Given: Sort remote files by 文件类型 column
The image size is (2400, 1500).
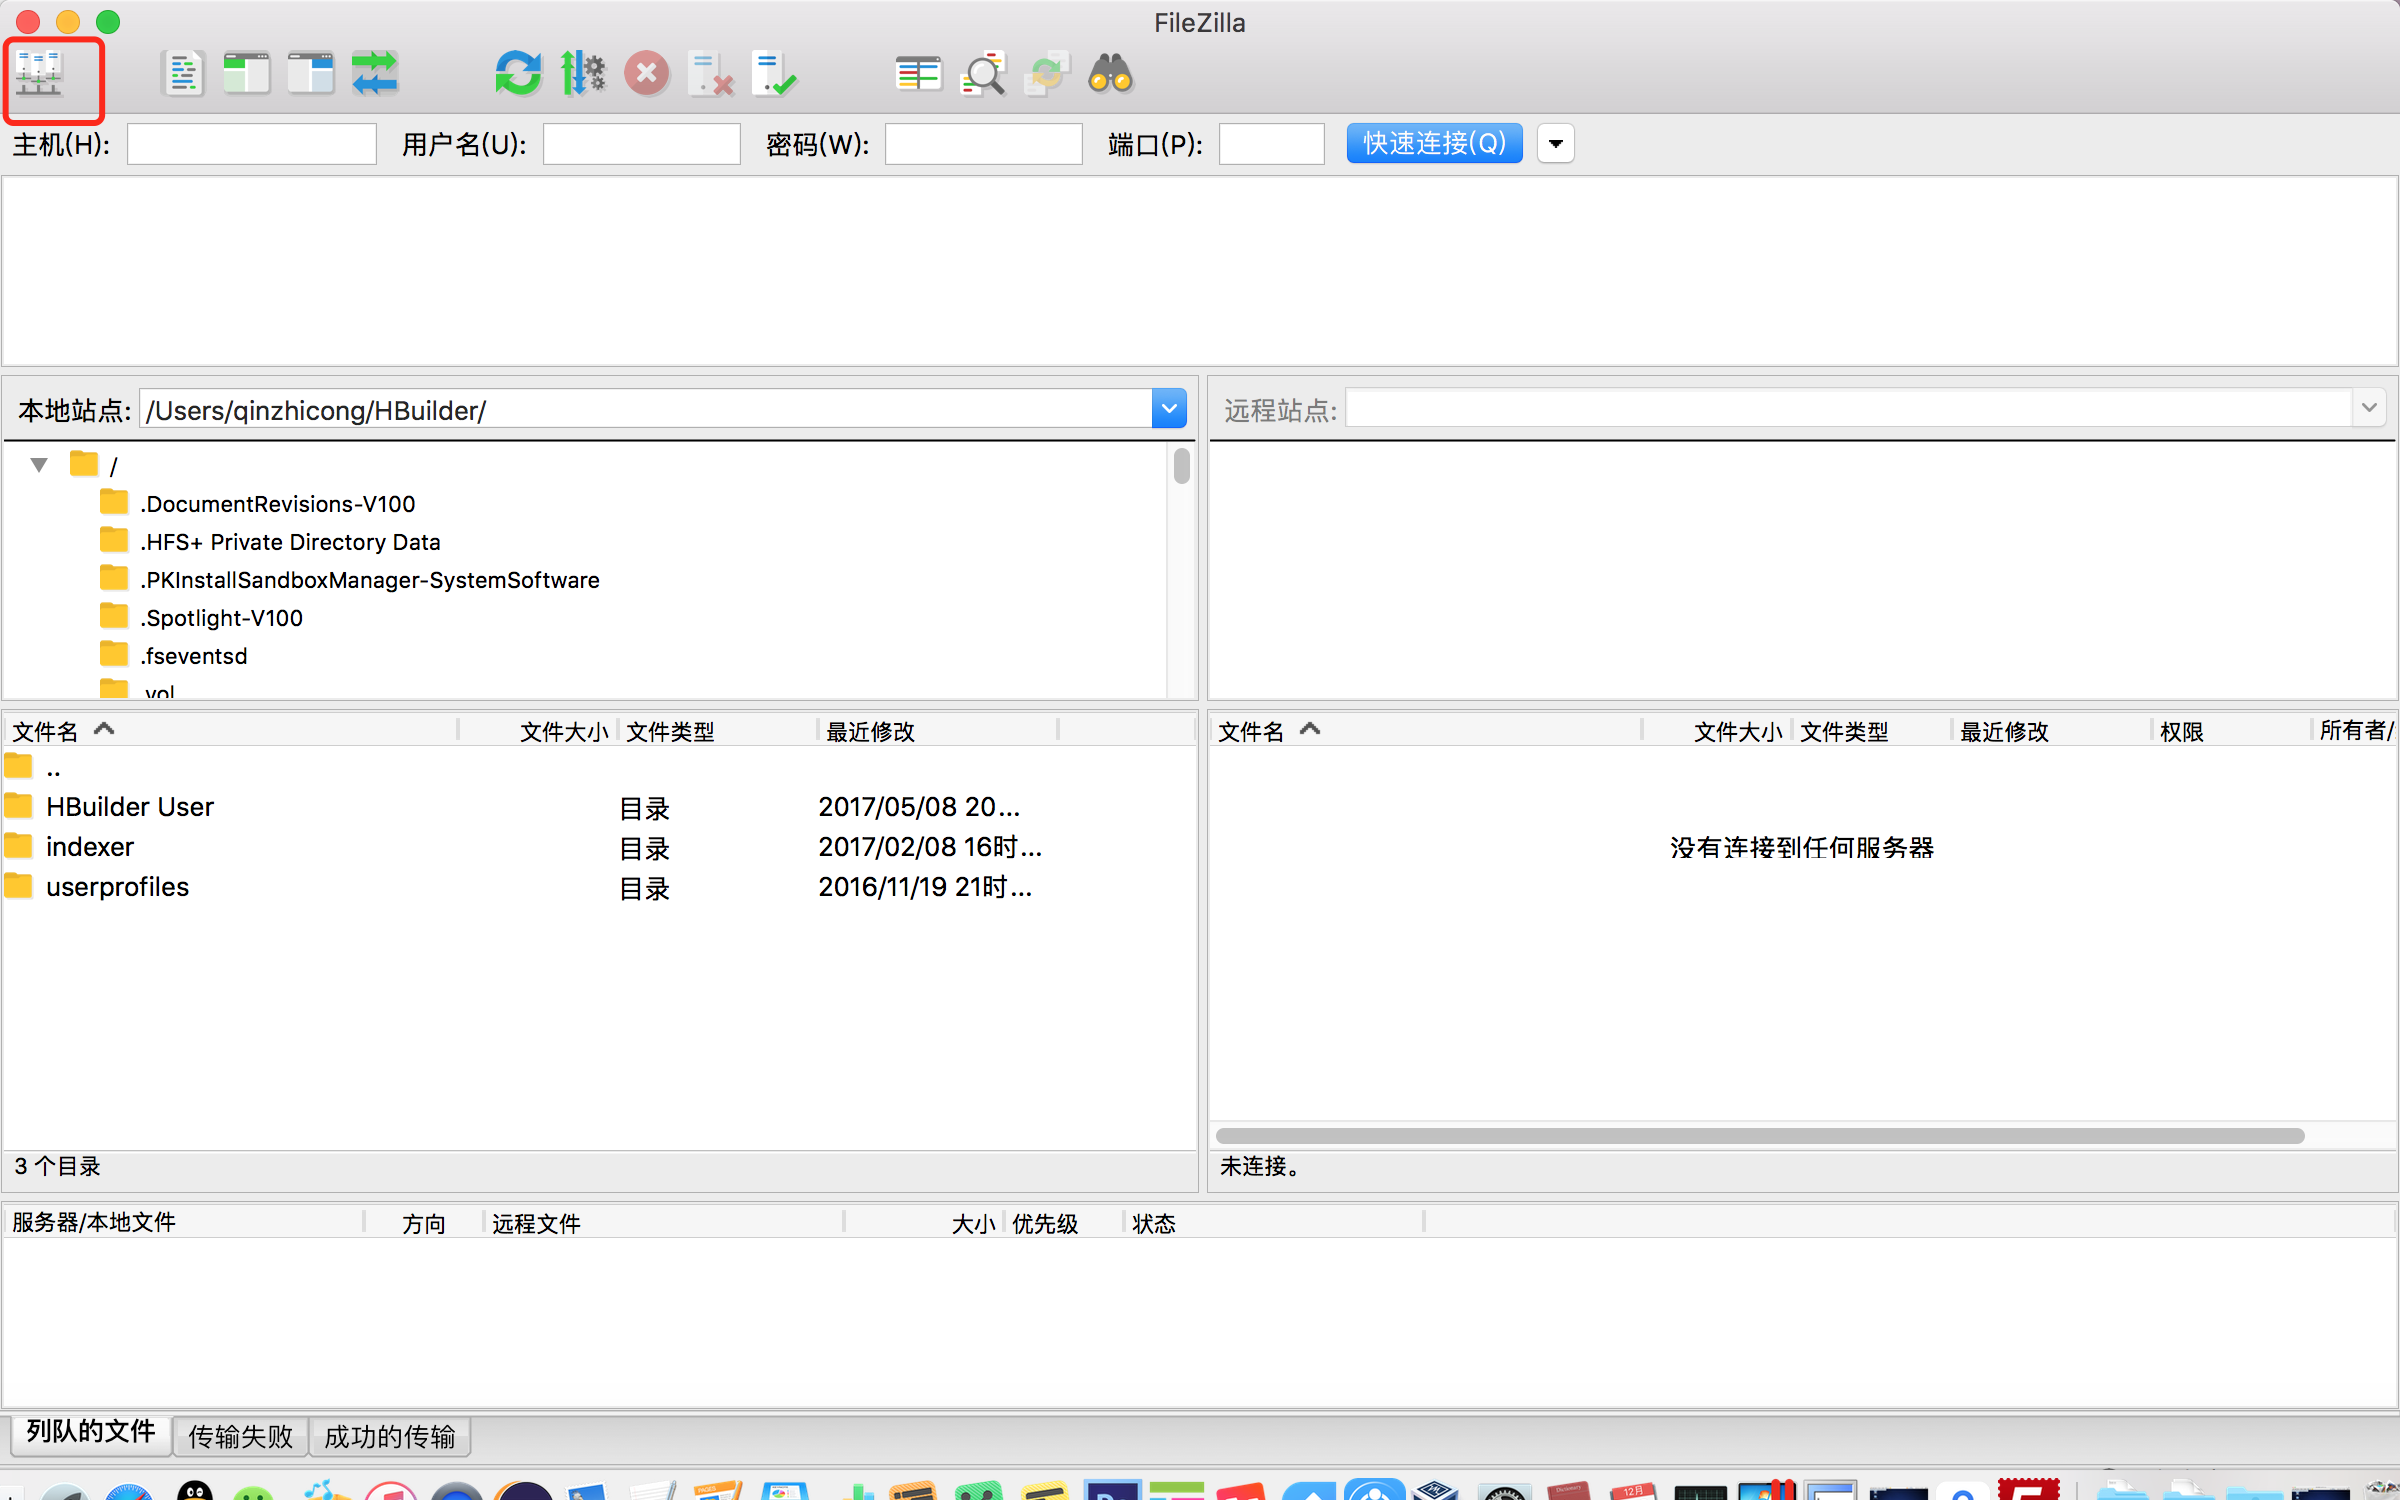Looking at the screenshot, I should pos(1872,731).
